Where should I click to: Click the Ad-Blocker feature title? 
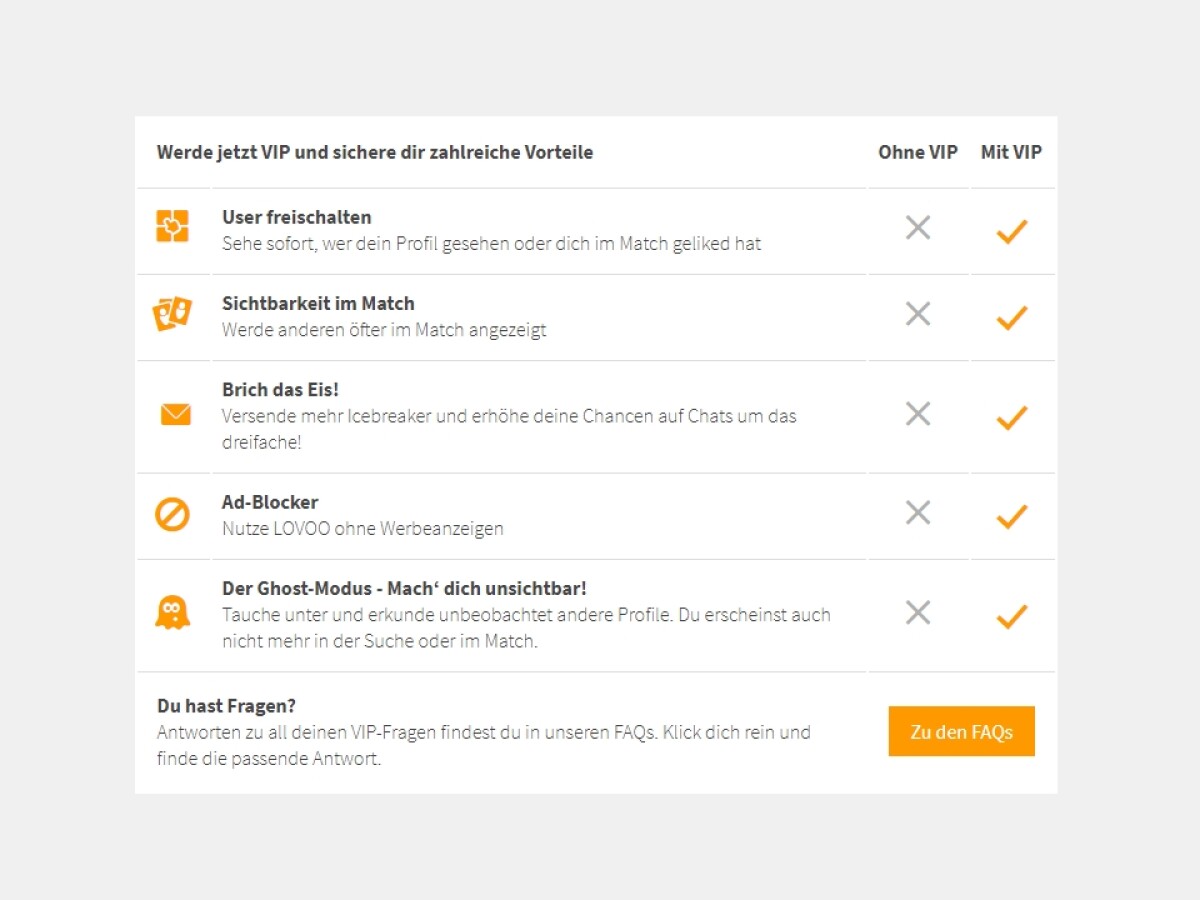point(270,502)
